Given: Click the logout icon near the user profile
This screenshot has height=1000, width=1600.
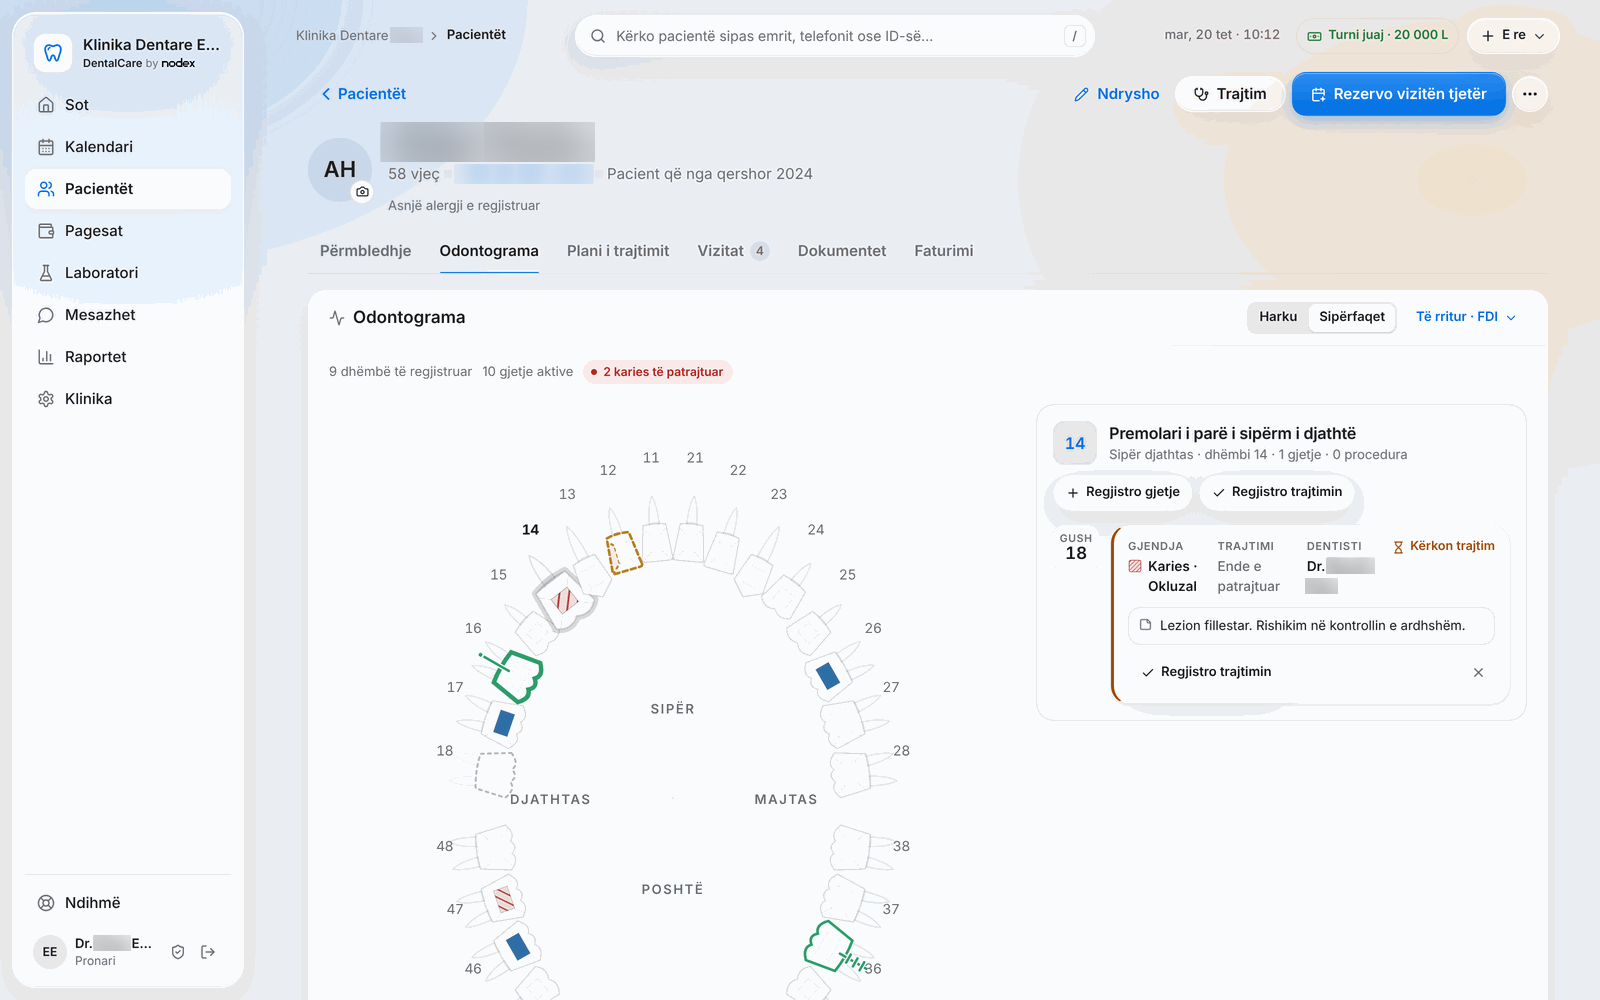Looking at the screenshot, I should click(208, 952).
